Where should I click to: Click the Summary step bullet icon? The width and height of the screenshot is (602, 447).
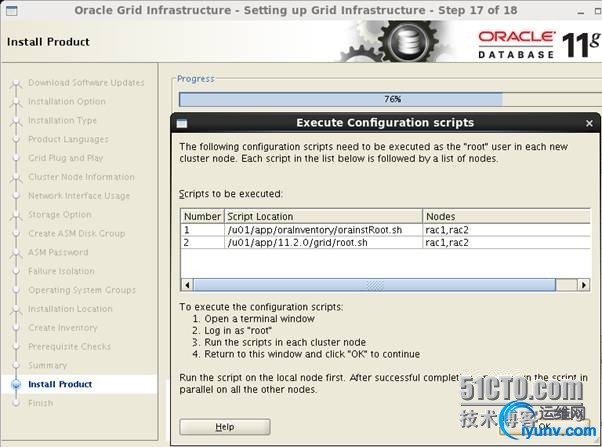[16, 365]
